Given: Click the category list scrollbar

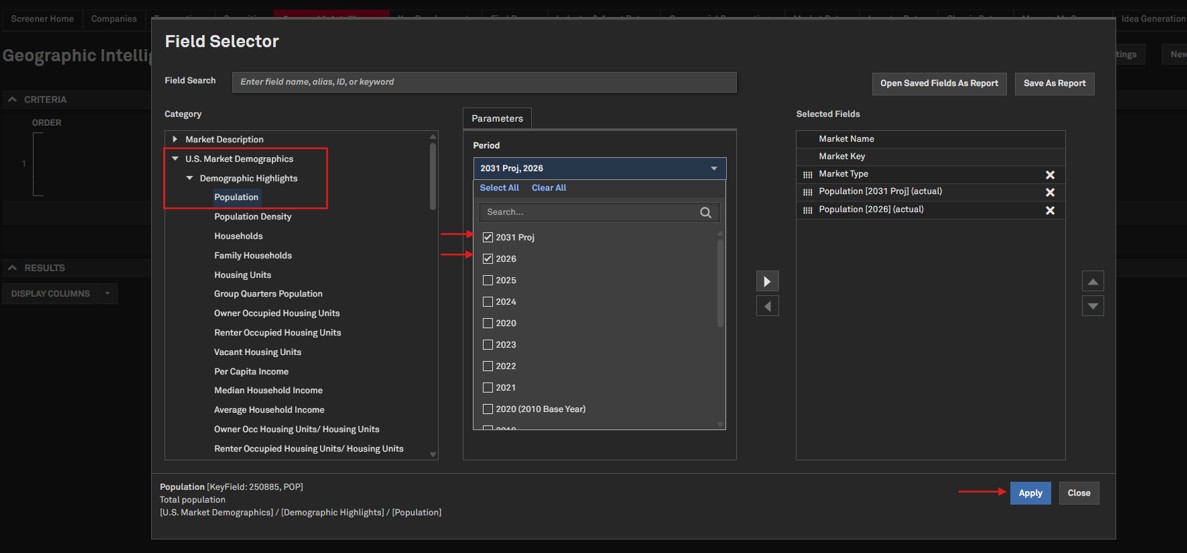Looking at the screenshot, I should click(433, 178).
